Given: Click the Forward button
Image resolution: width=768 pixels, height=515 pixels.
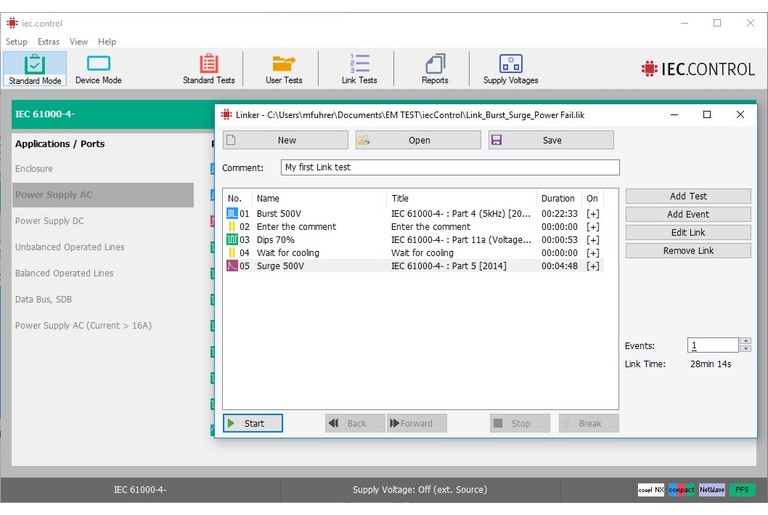Looking at the screenshot, I should pyautogui.click(x=417, y=423).
